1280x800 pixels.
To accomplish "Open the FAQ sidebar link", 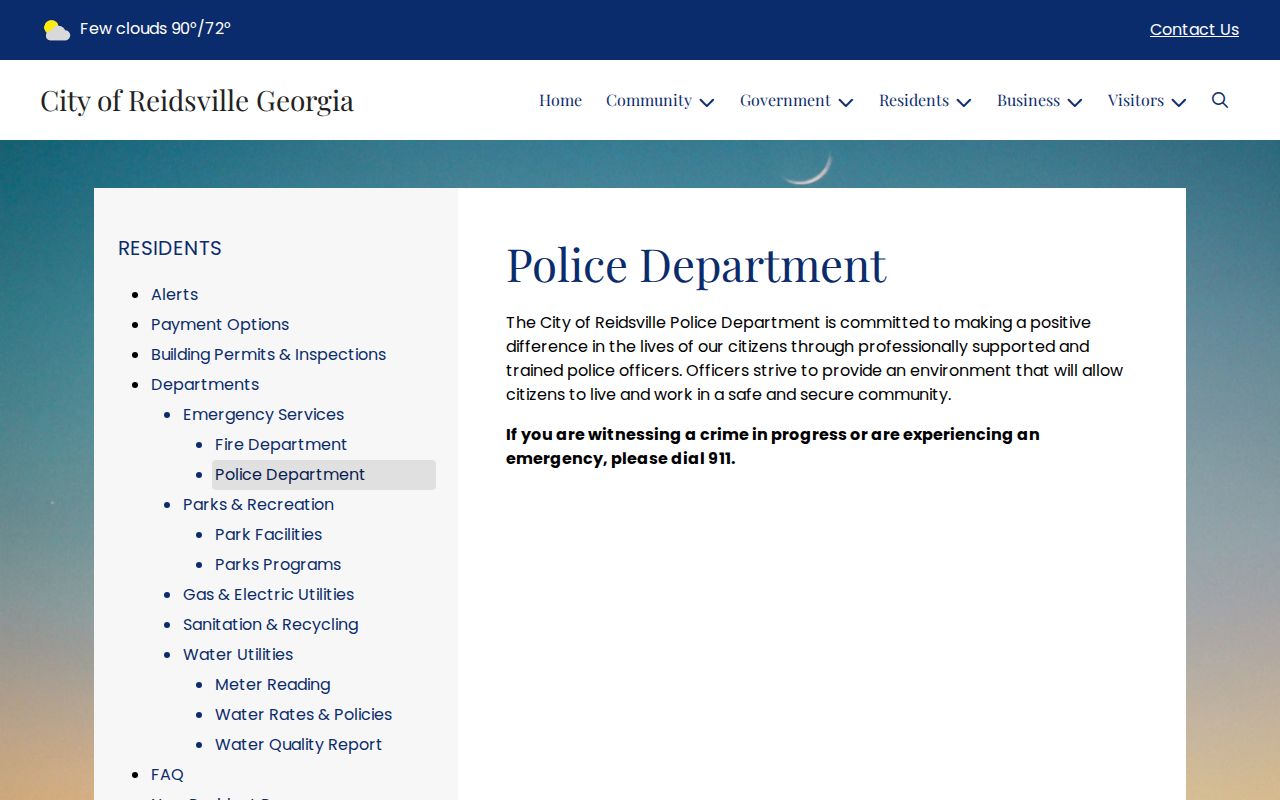I will pyautogui.click(x=167, y=774).
